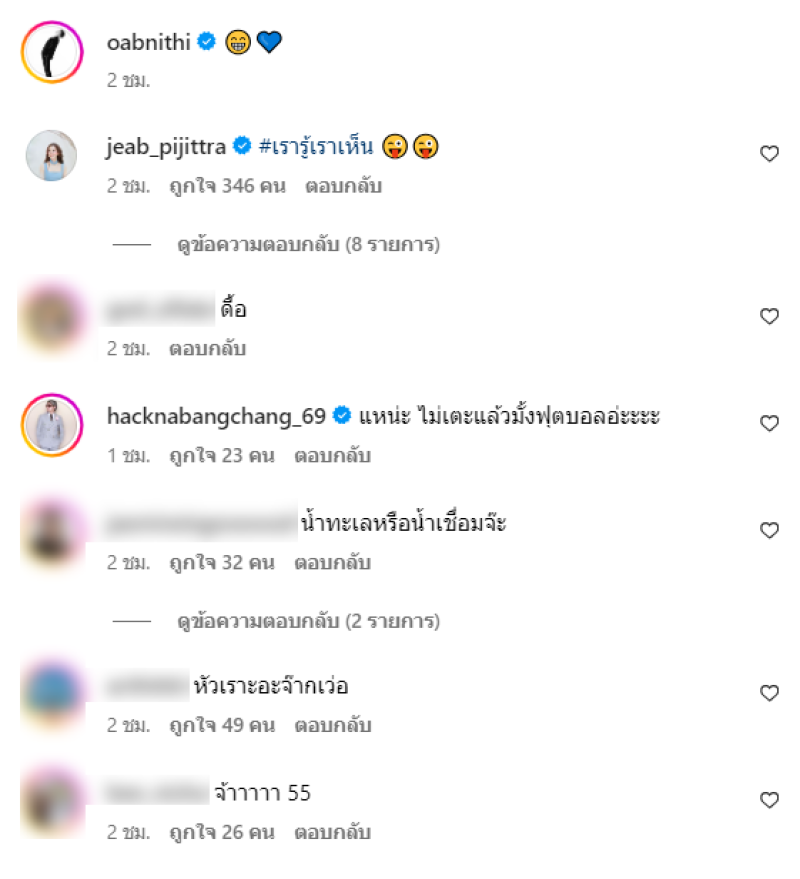Expand the 8 replies under jeab_pijittra

[308, 245]
